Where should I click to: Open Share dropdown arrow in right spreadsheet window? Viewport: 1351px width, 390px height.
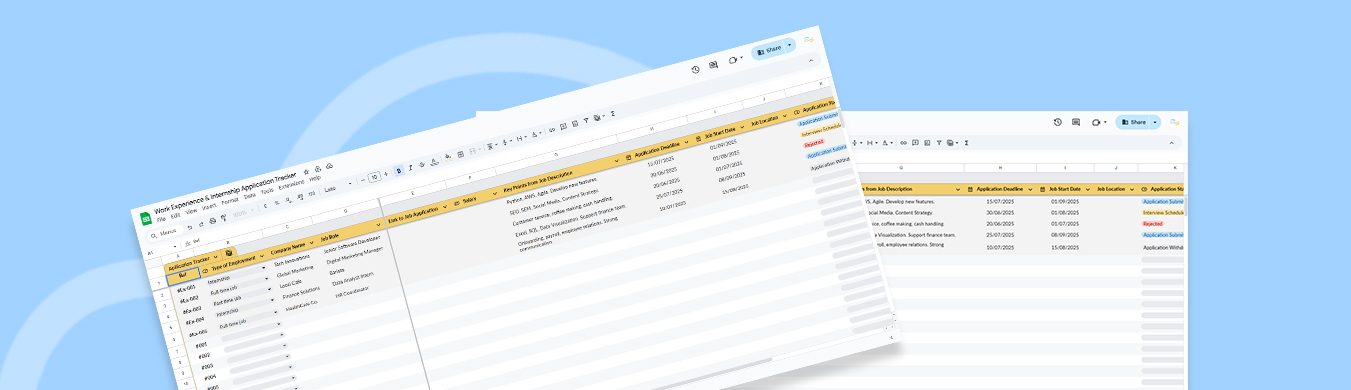1155,122
